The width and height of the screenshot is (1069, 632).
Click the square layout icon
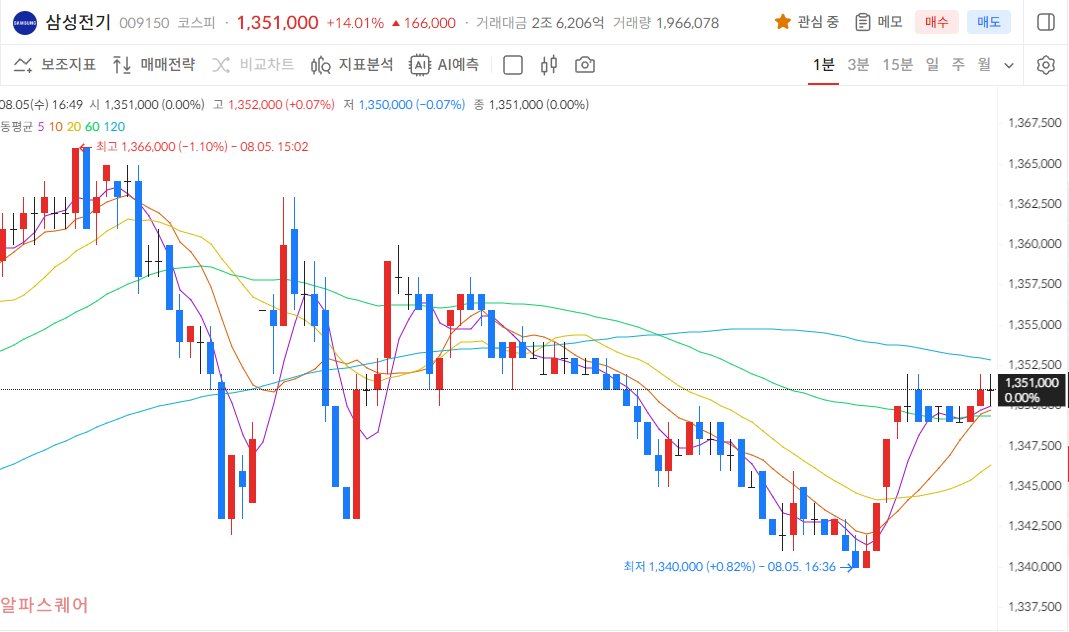coord(513,65)
